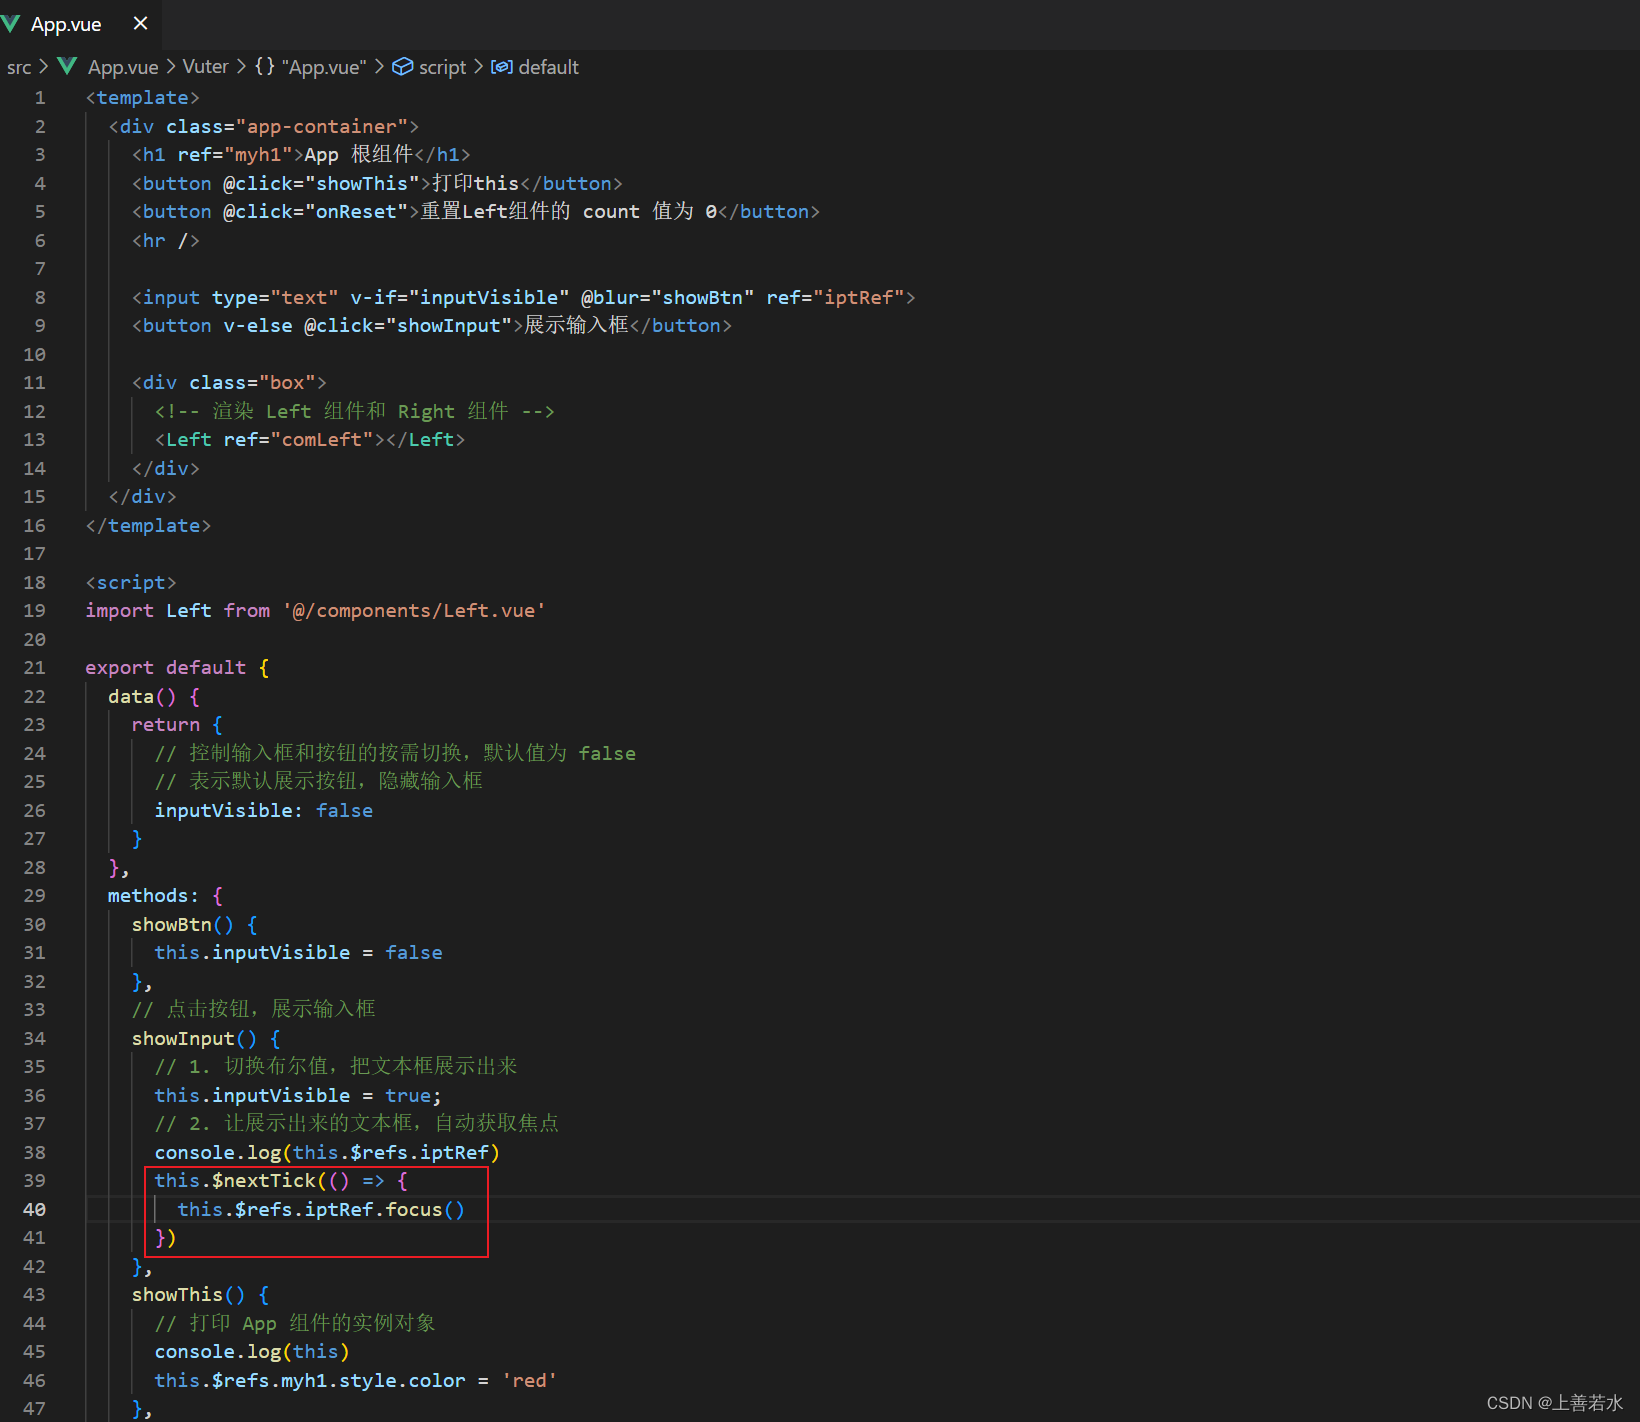Click ref="iptRef" on line 8
The width and height of the screenshot is (1640, 1422).
tap(836, 298)
